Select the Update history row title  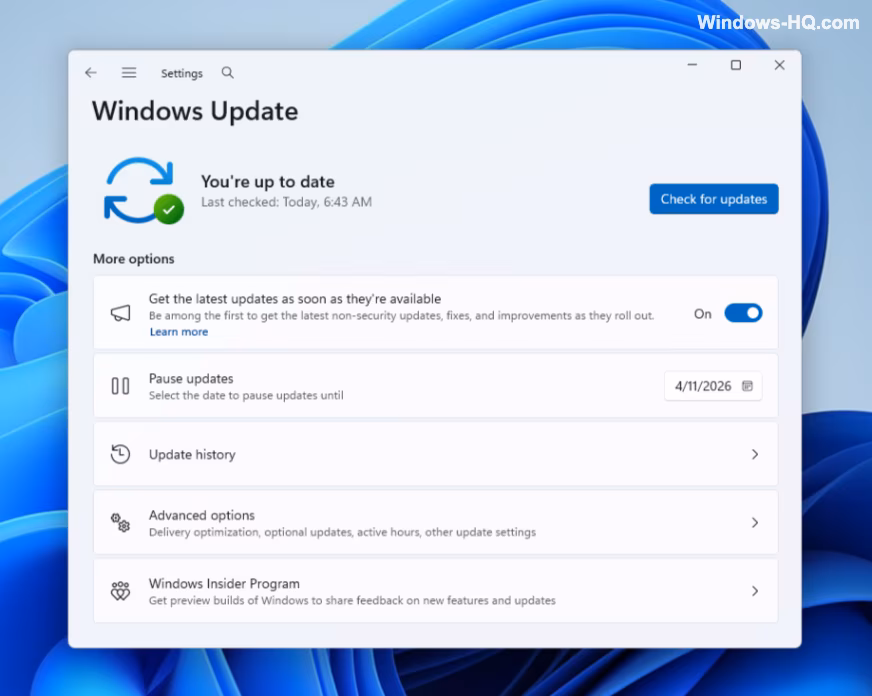click(x=192, y=455)
